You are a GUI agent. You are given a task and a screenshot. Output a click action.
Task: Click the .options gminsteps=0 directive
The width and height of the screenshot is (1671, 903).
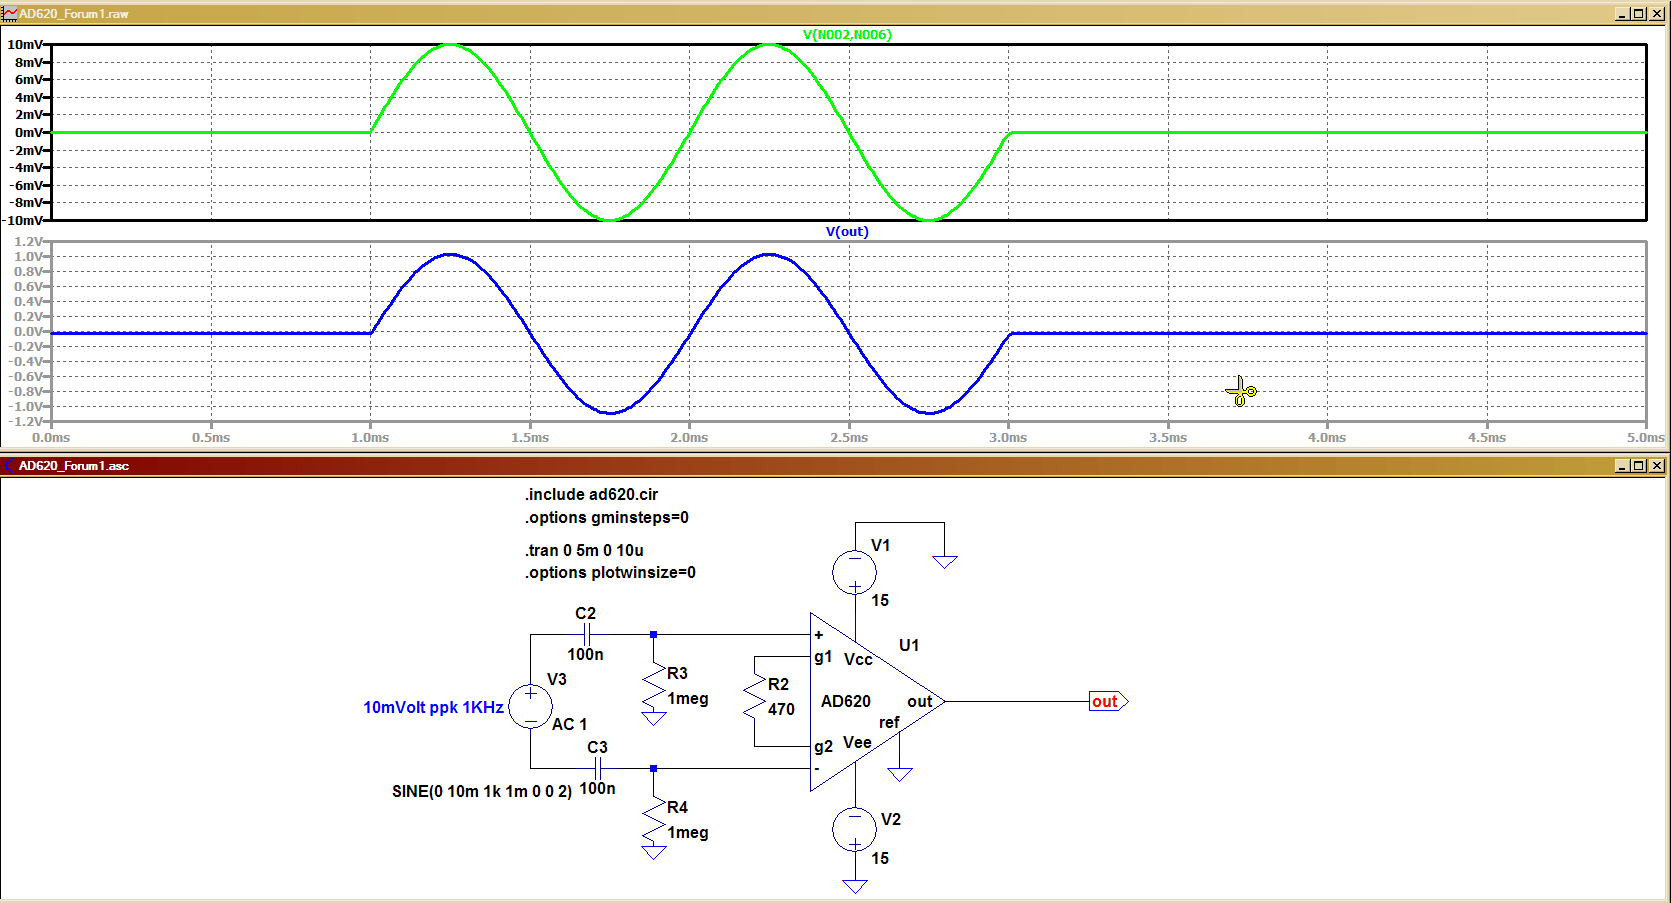coord(607,517)
